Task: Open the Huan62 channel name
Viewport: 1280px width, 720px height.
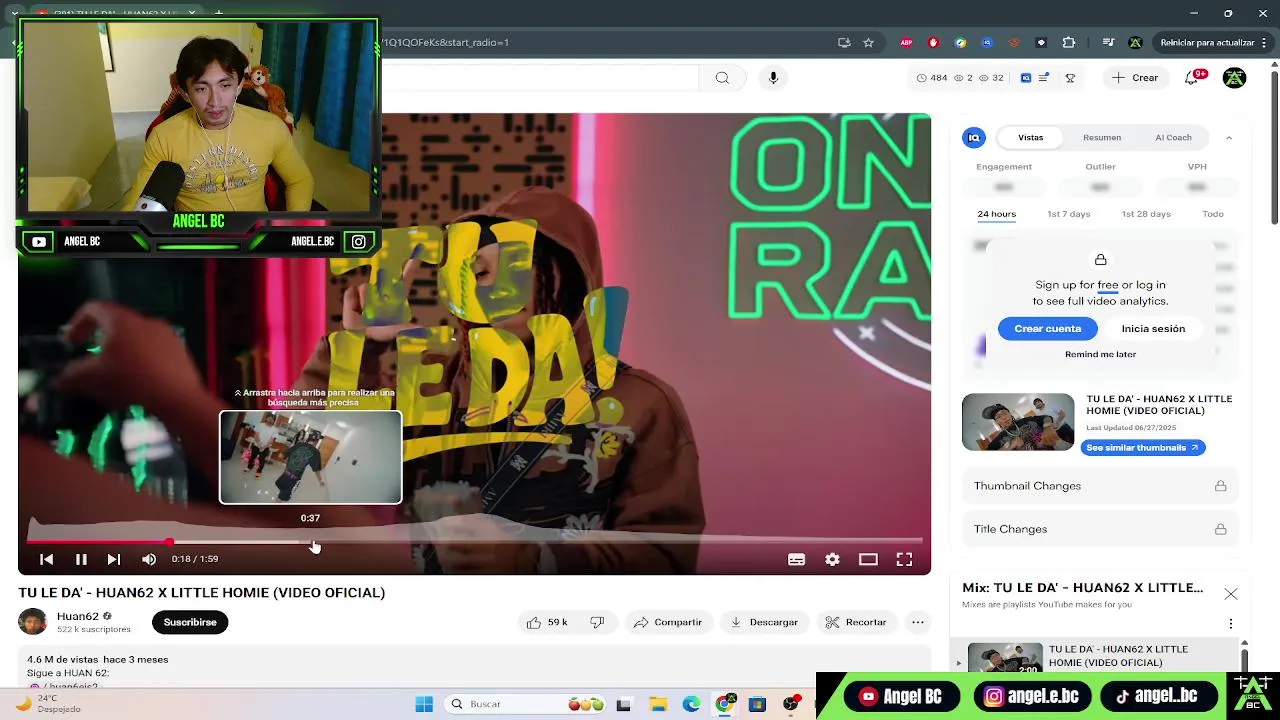Action: [77, 616]
